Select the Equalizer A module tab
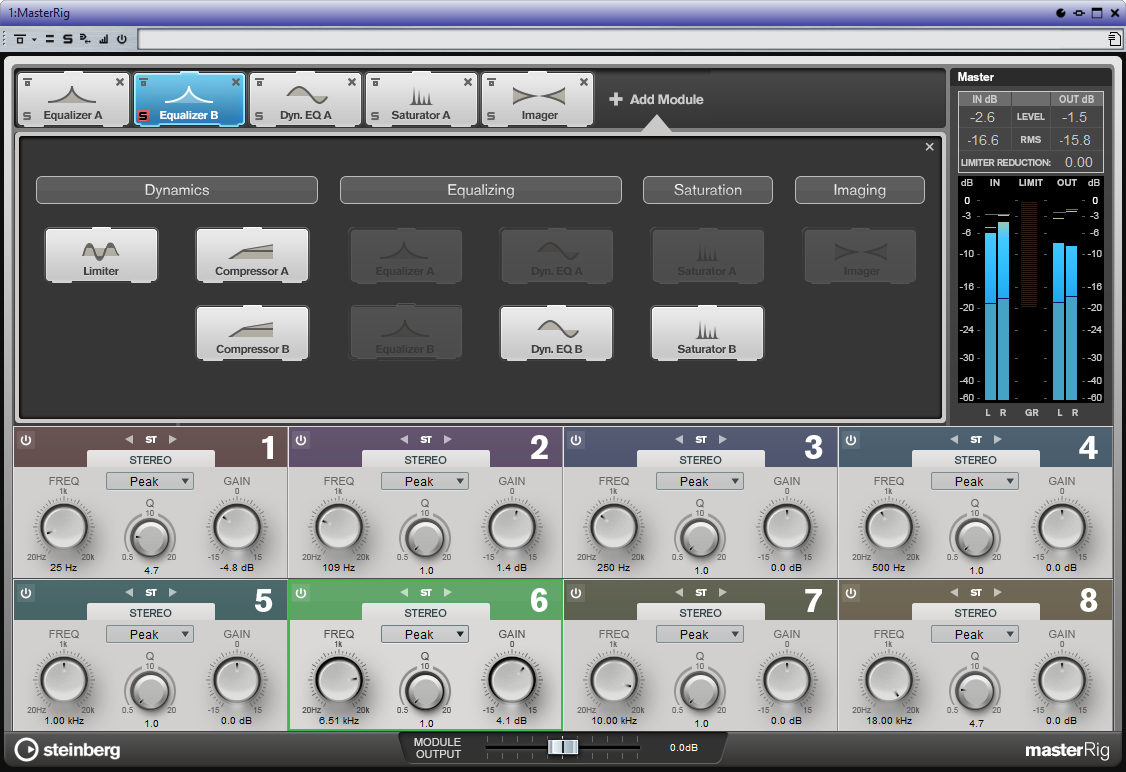 pos(73,100)
